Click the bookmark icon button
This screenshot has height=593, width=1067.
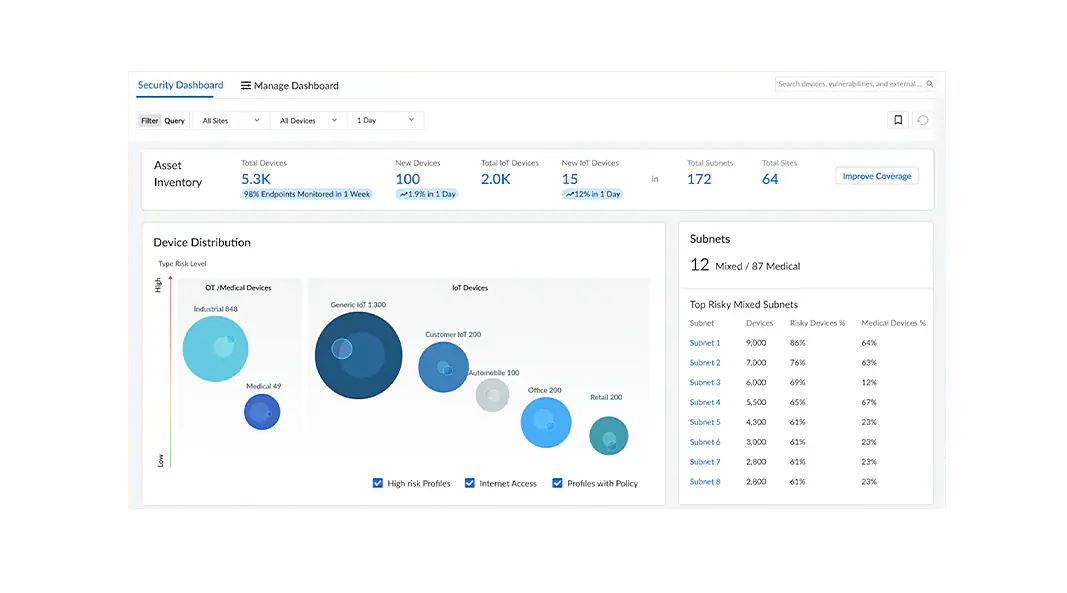pyautogui.click(x=898, y=120)
